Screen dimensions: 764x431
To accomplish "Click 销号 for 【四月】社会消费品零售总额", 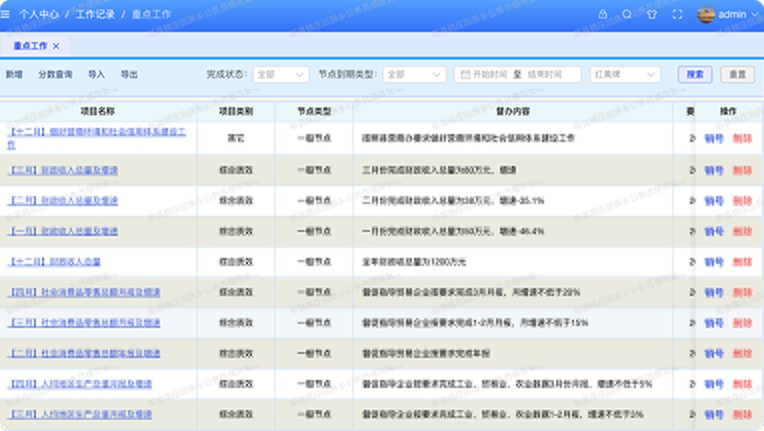I will [x=714, y=293].
